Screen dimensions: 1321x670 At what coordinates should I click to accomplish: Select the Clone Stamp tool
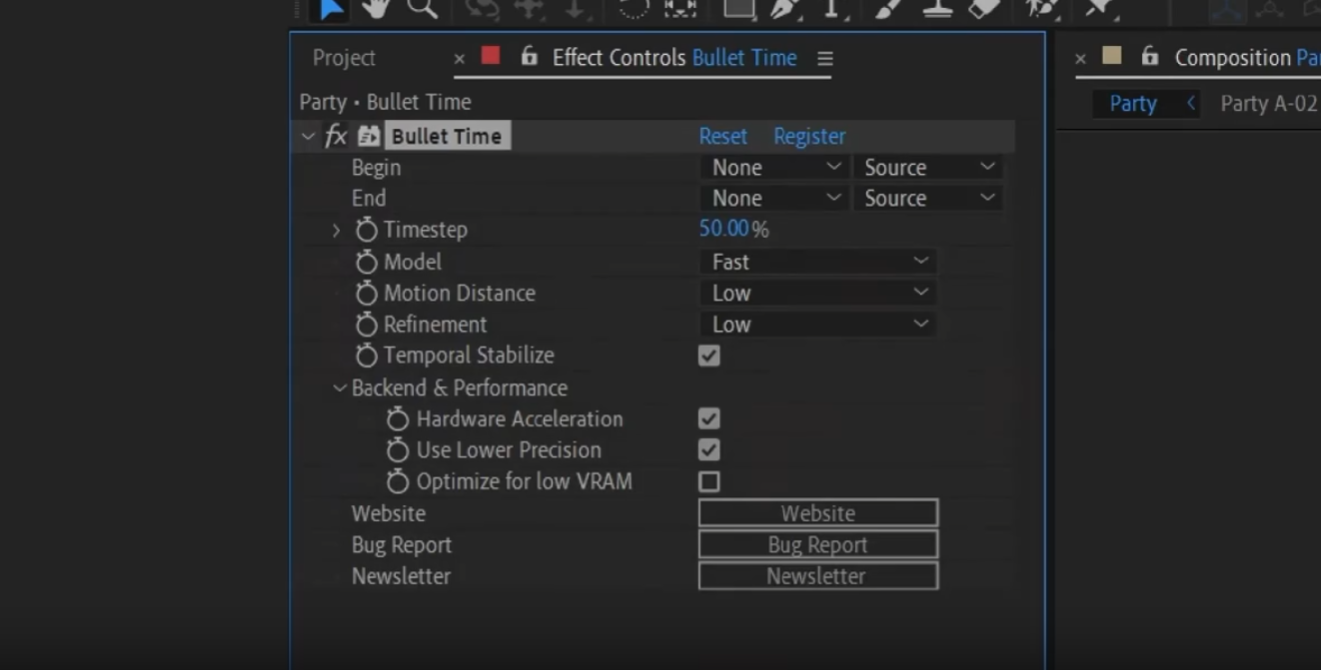pos(936,8)
